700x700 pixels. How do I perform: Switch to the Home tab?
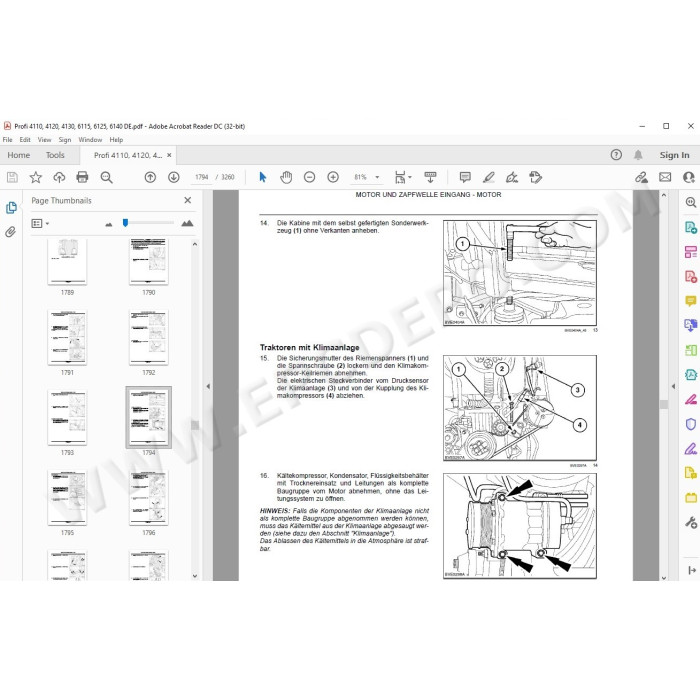[x=19, y=155]
